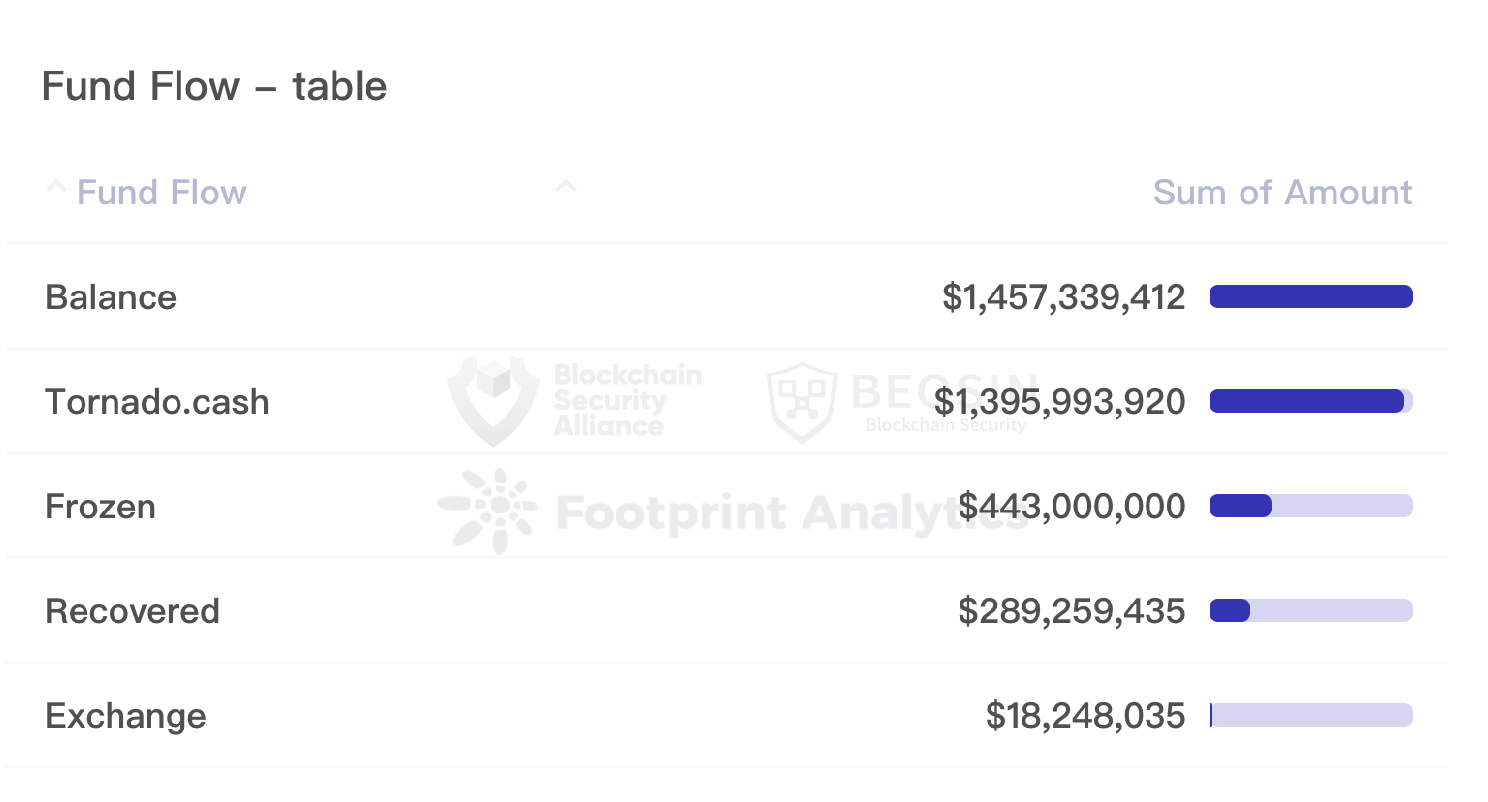Select the Tornado.cash row label

[158, 402]
